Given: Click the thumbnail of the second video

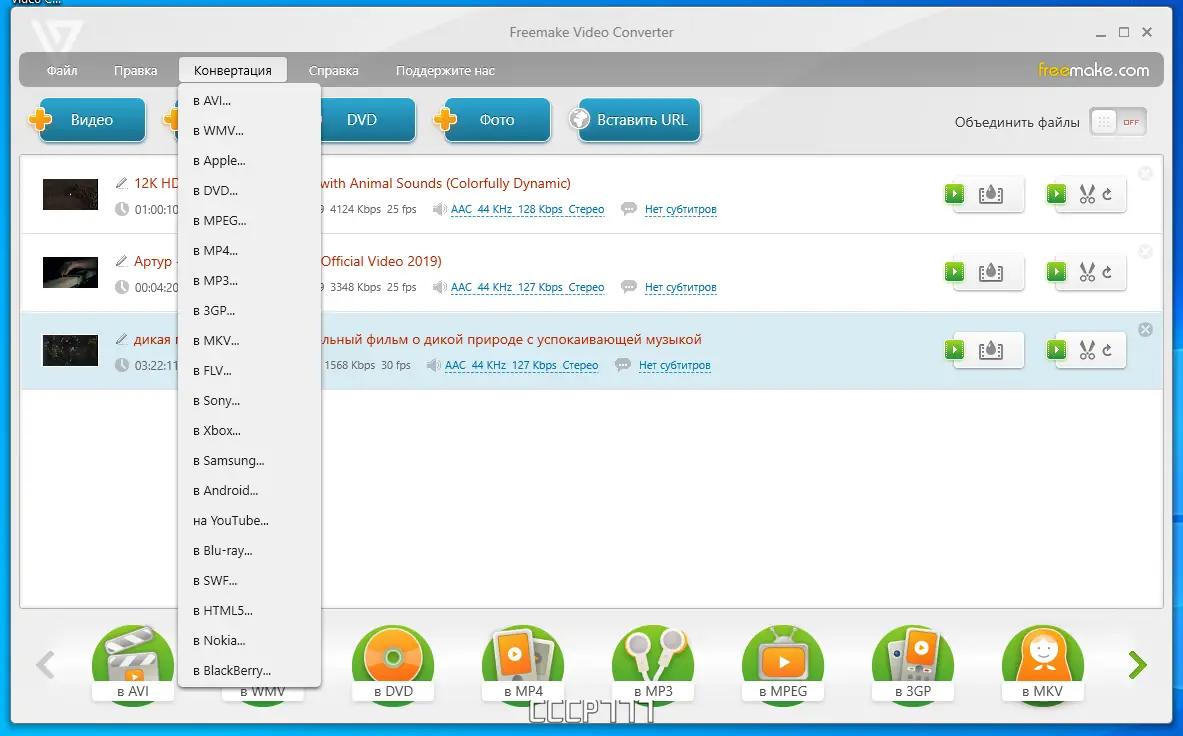Looking at the screenshot, I should tap(70, 272).
